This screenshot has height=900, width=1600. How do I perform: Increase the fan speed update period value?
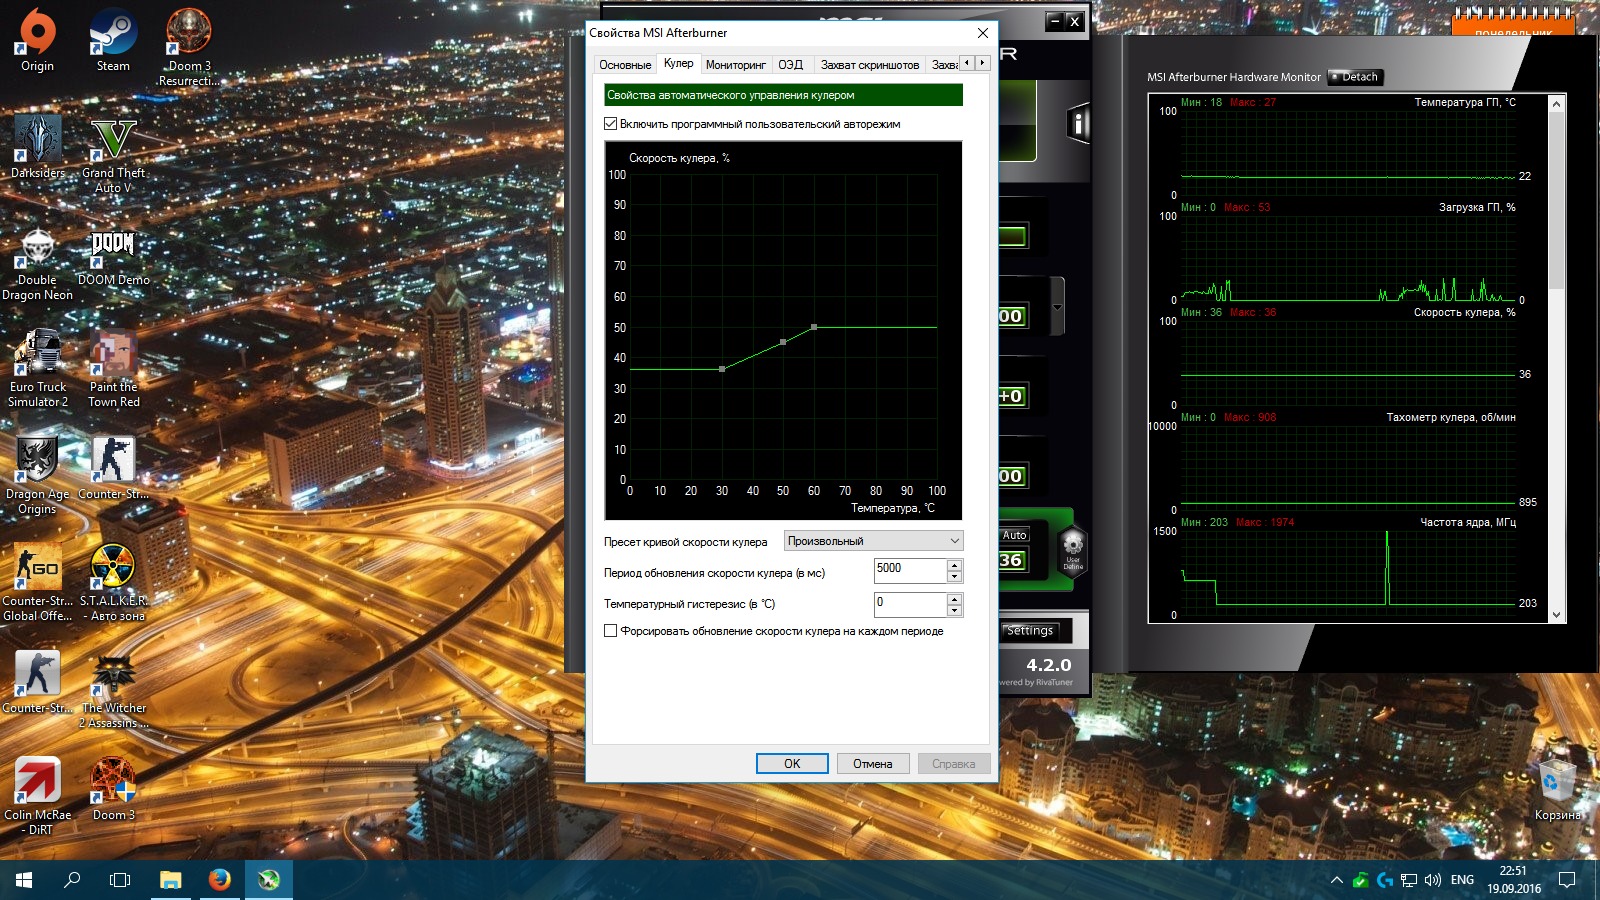click(x=955, y=565)
